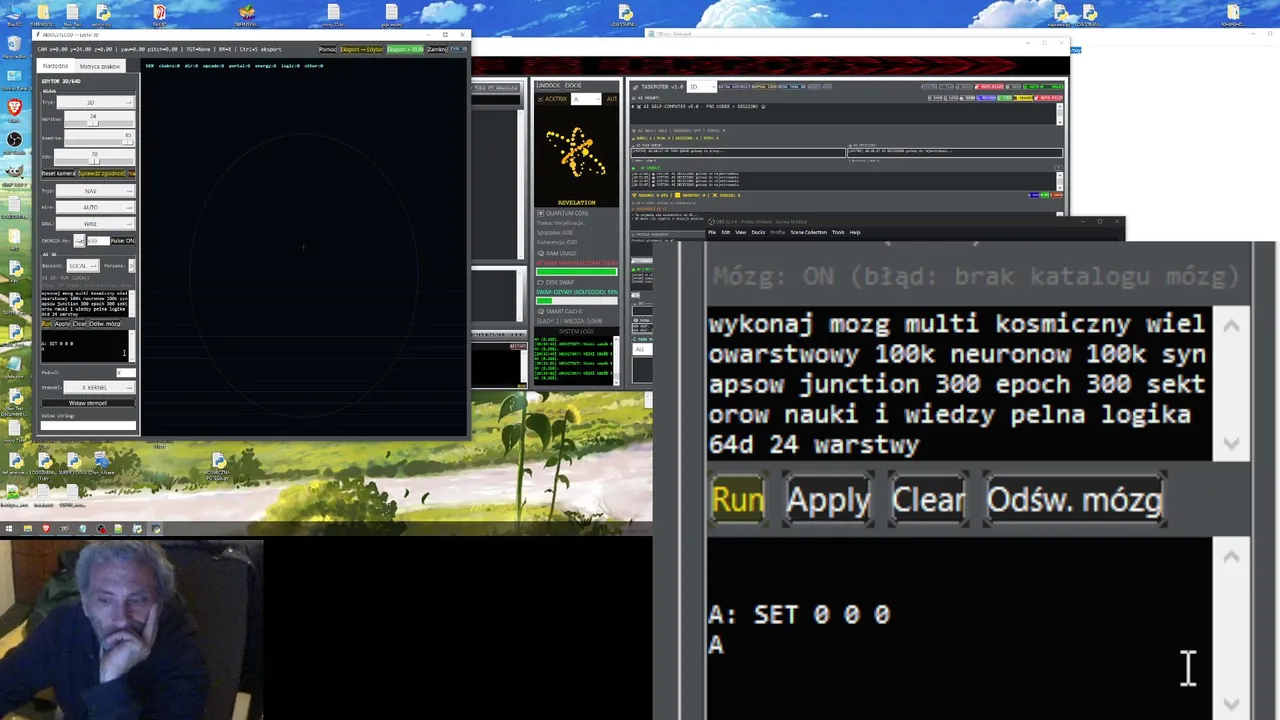Click the Windows Start button

(x=8, y=528)
